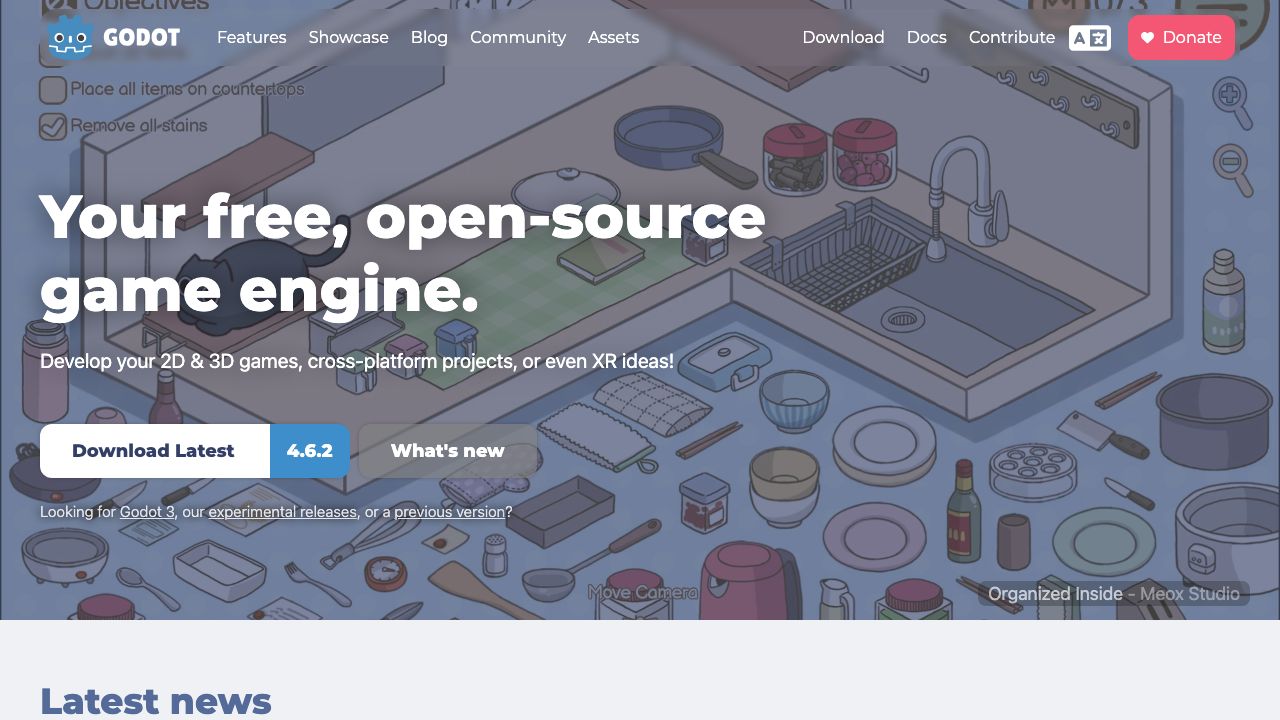Open the Contribute page
The image size is (1280, 720).
(x=1011, y=37)
